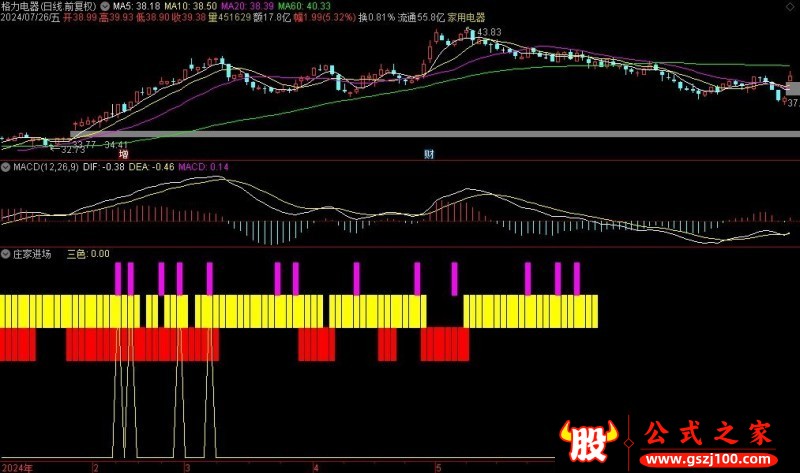
Task: Click month 3 on time axis
Action: 187,468
